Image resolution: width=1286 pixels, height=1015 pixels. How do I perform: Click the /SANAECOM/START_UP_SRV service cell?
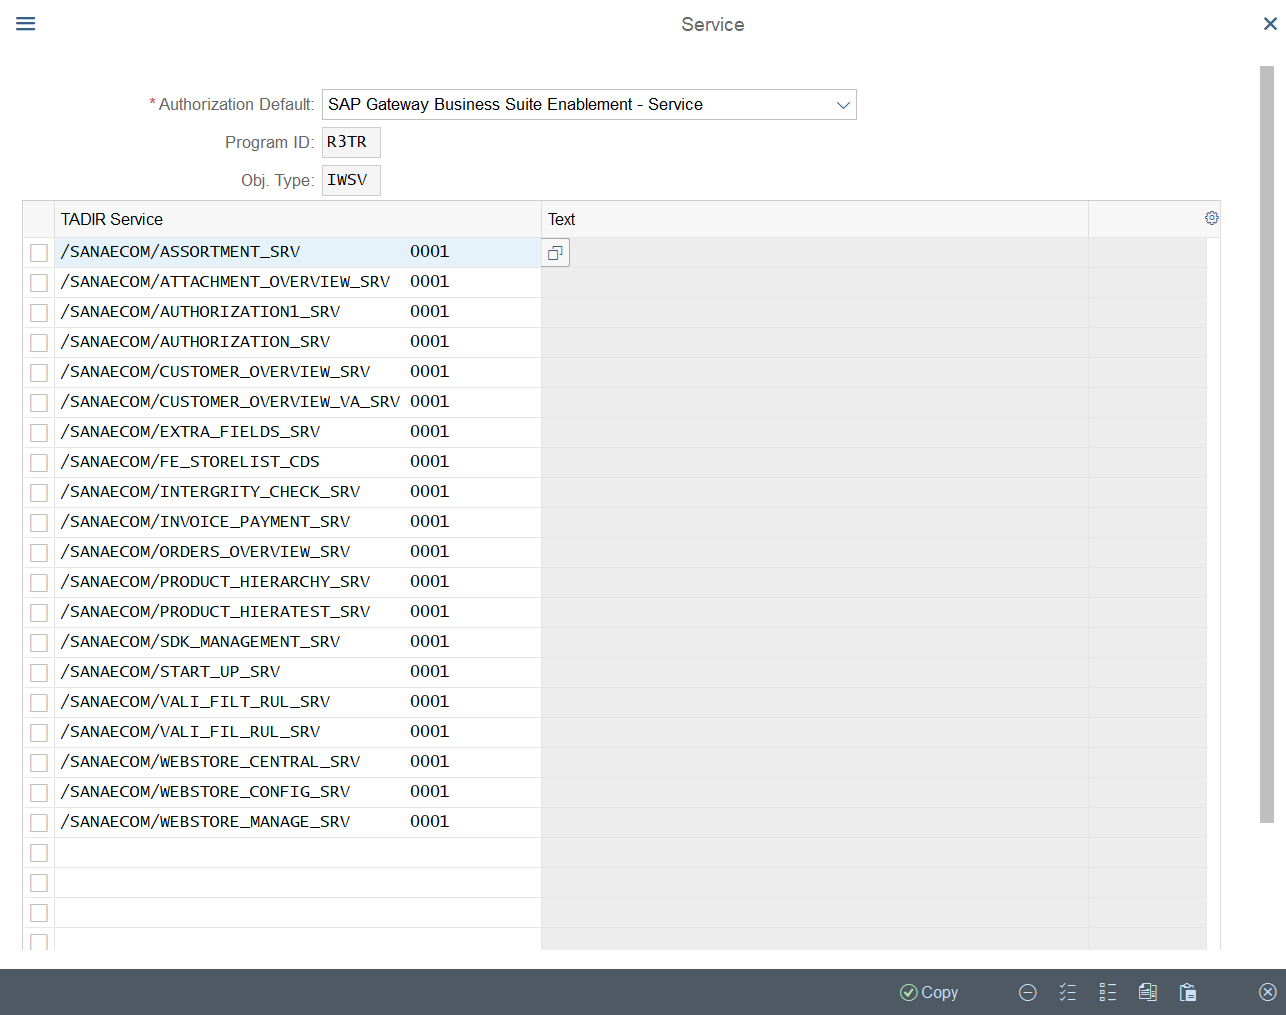coord(298,672)
